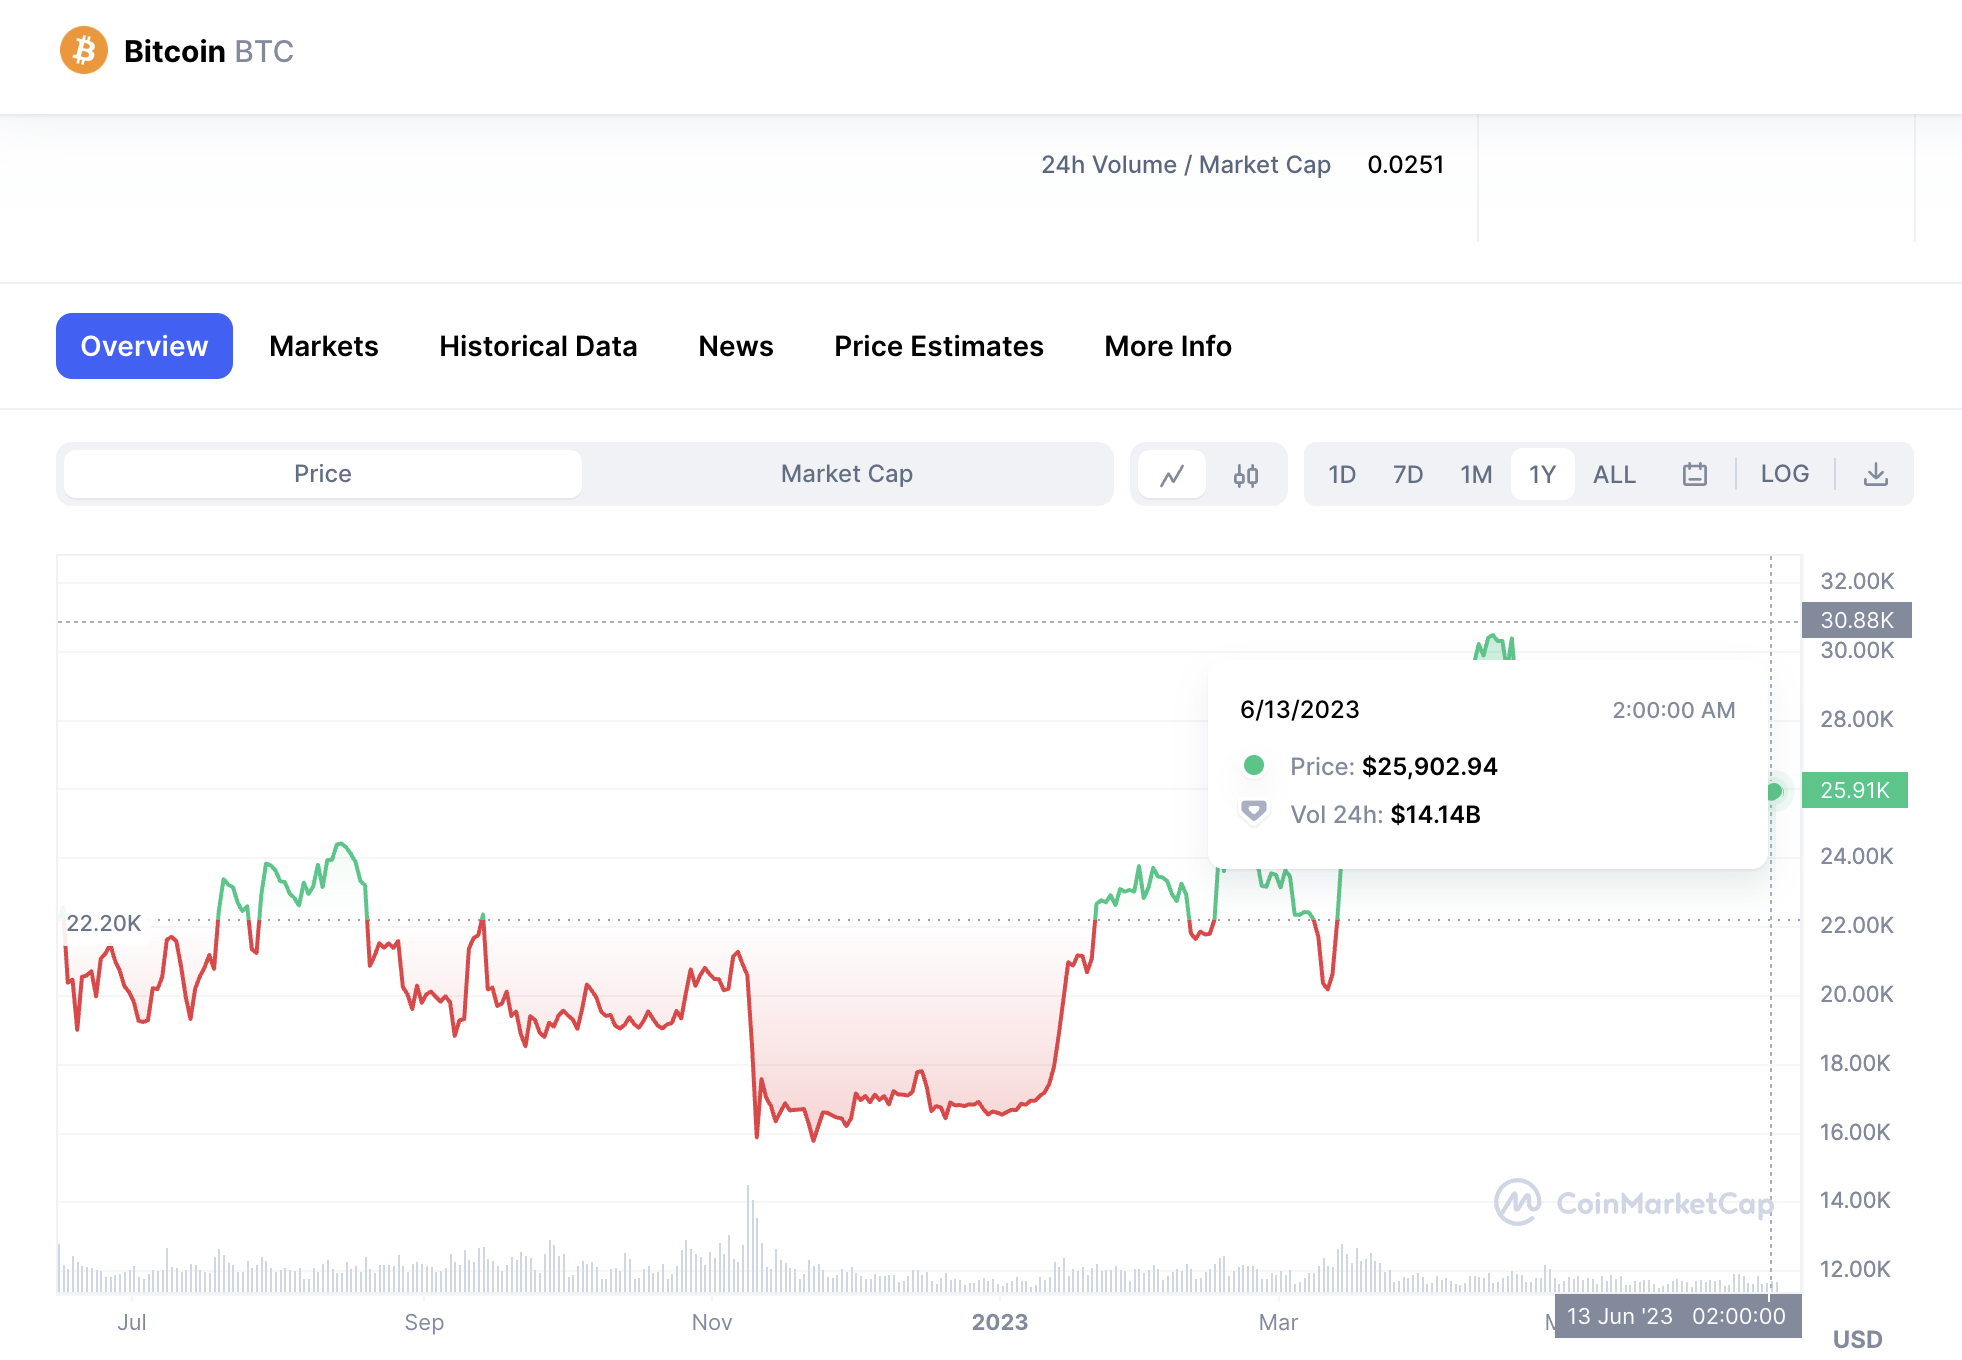Screen dimensions: 1962x1360
Task: Click the 12.00K axis label
Action: coord(1855,1269)
